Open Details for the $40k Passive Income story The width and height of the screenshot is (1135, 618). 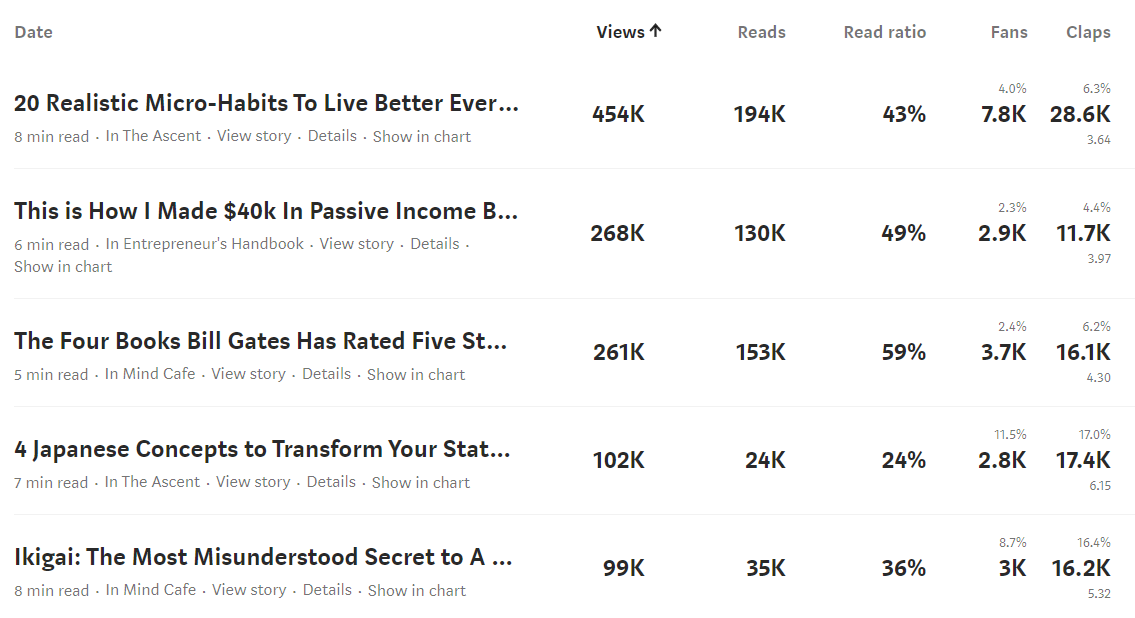(434, 244)
